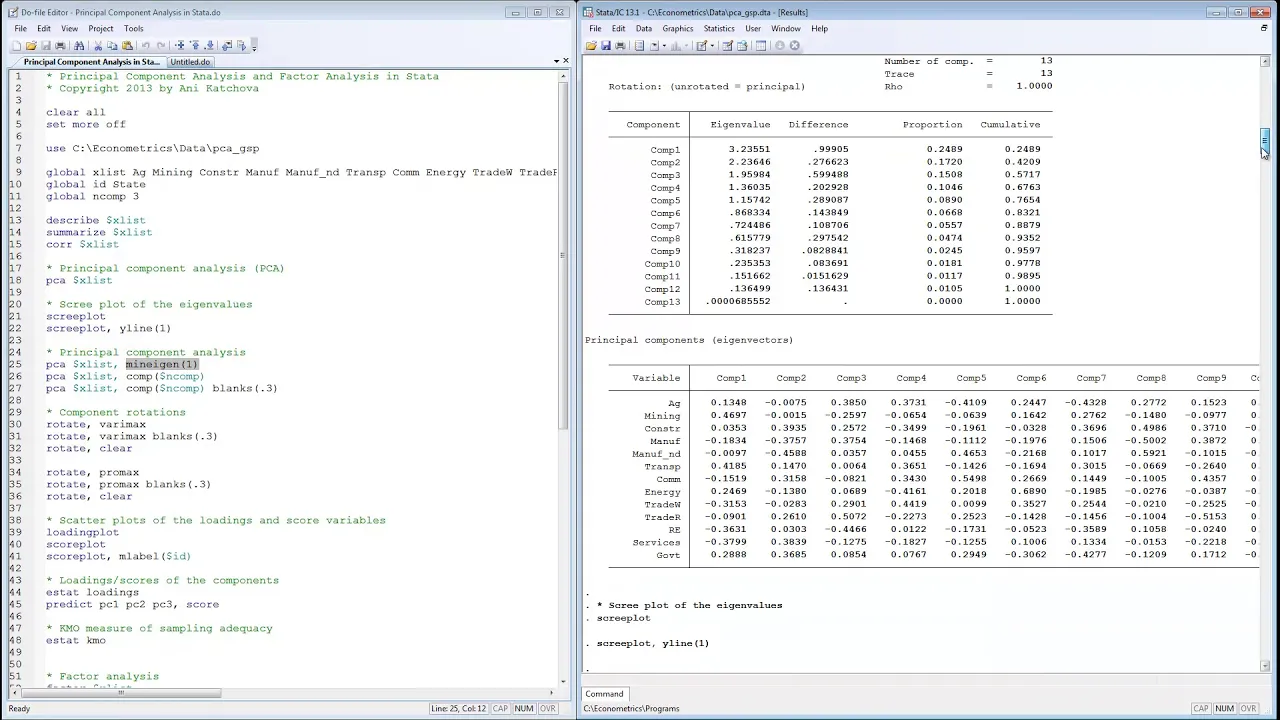Click Print icon in Stata main toolbar
This screenshot has height=720, width=1280.
(x=620, y=46)
